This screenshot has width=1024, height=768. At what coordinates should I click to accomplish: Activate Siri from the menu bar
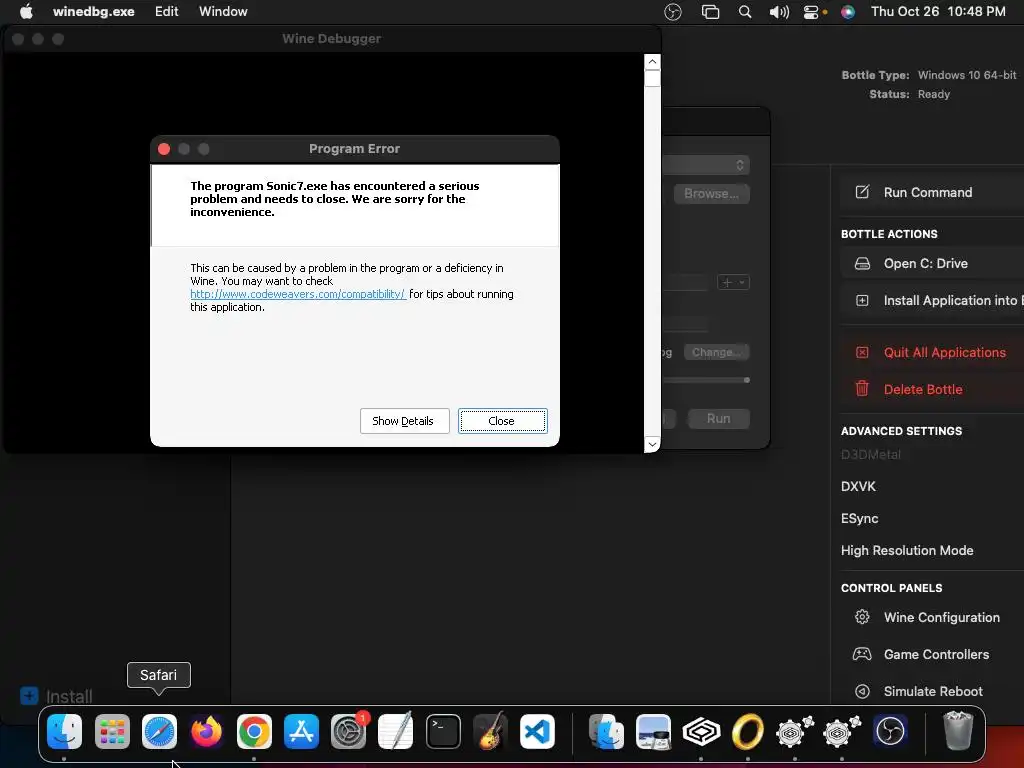848,12
